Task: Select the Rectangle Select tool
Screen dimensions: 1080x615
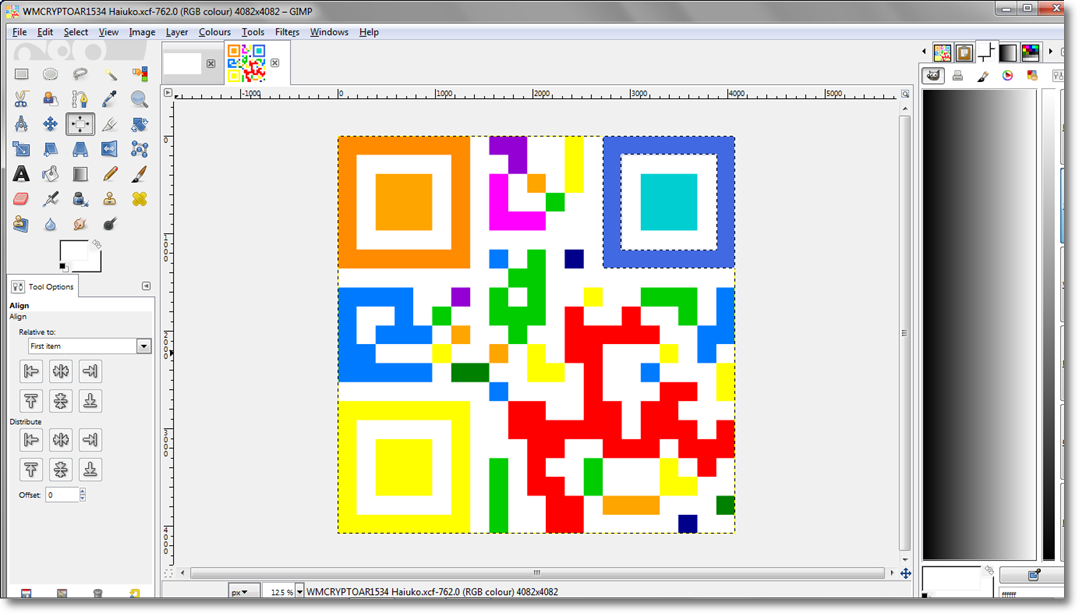Action: (x=21, y=74)
